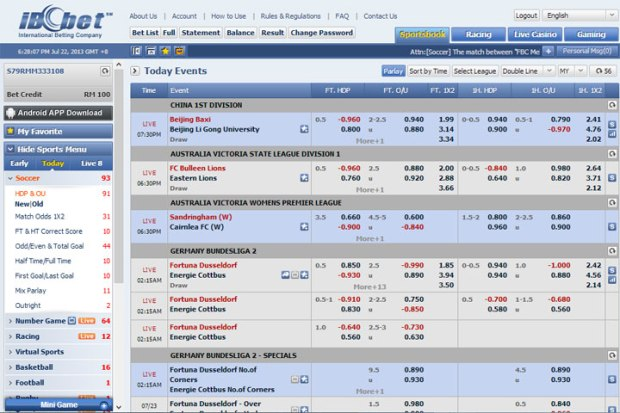Collapse side panel via arrow beside Today Events

(x=135, y=71)
